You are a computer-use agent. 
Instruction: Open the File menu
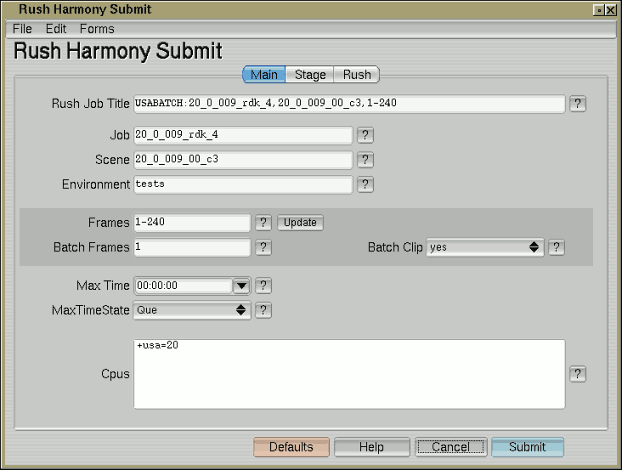(22, 29)
